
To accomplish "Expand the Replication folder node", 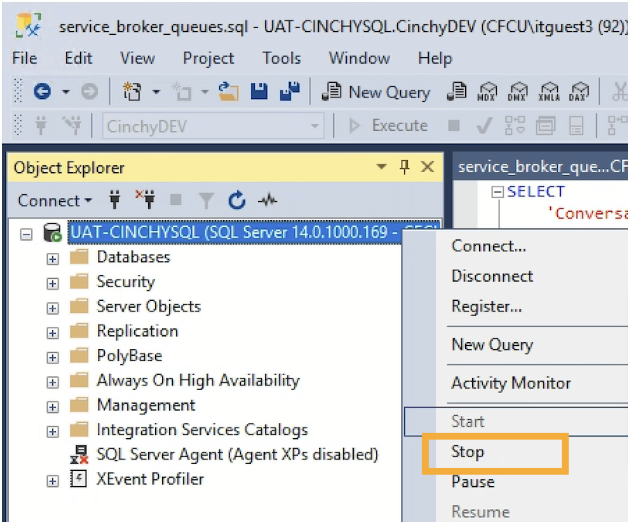I will (x=52, y=333).
